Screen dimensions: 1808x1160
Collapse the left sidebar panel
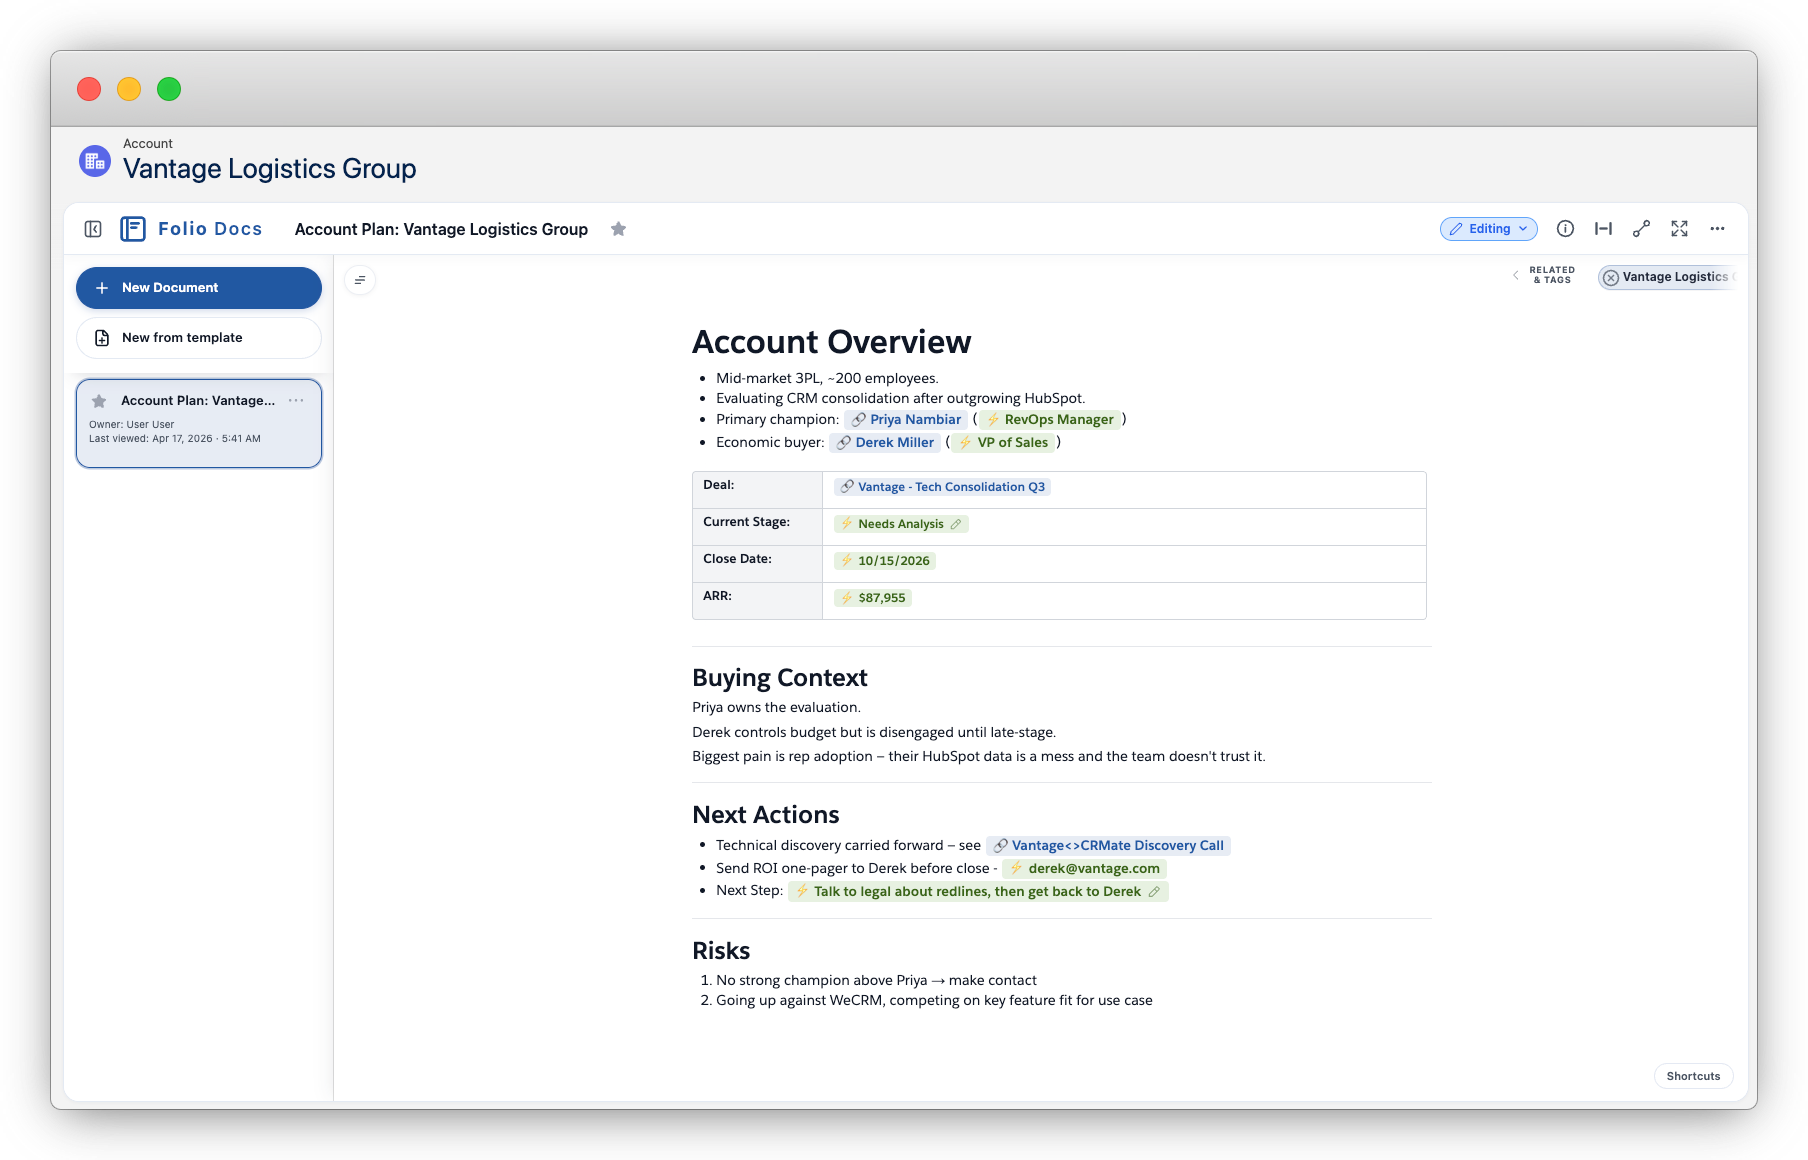tap(92, 229)
